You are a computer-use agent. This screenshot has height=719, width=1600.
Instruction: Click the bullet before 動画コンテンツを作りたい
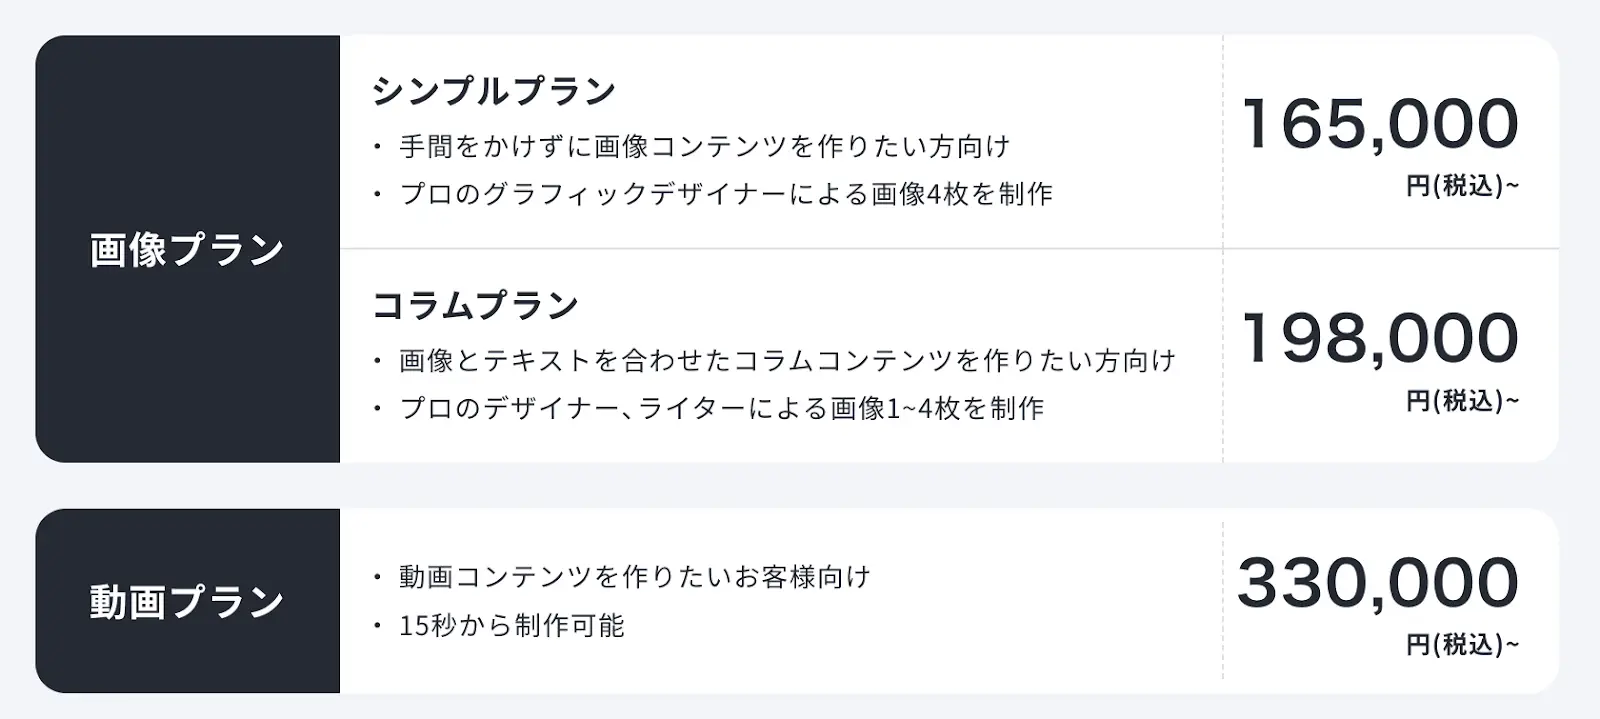377,578
